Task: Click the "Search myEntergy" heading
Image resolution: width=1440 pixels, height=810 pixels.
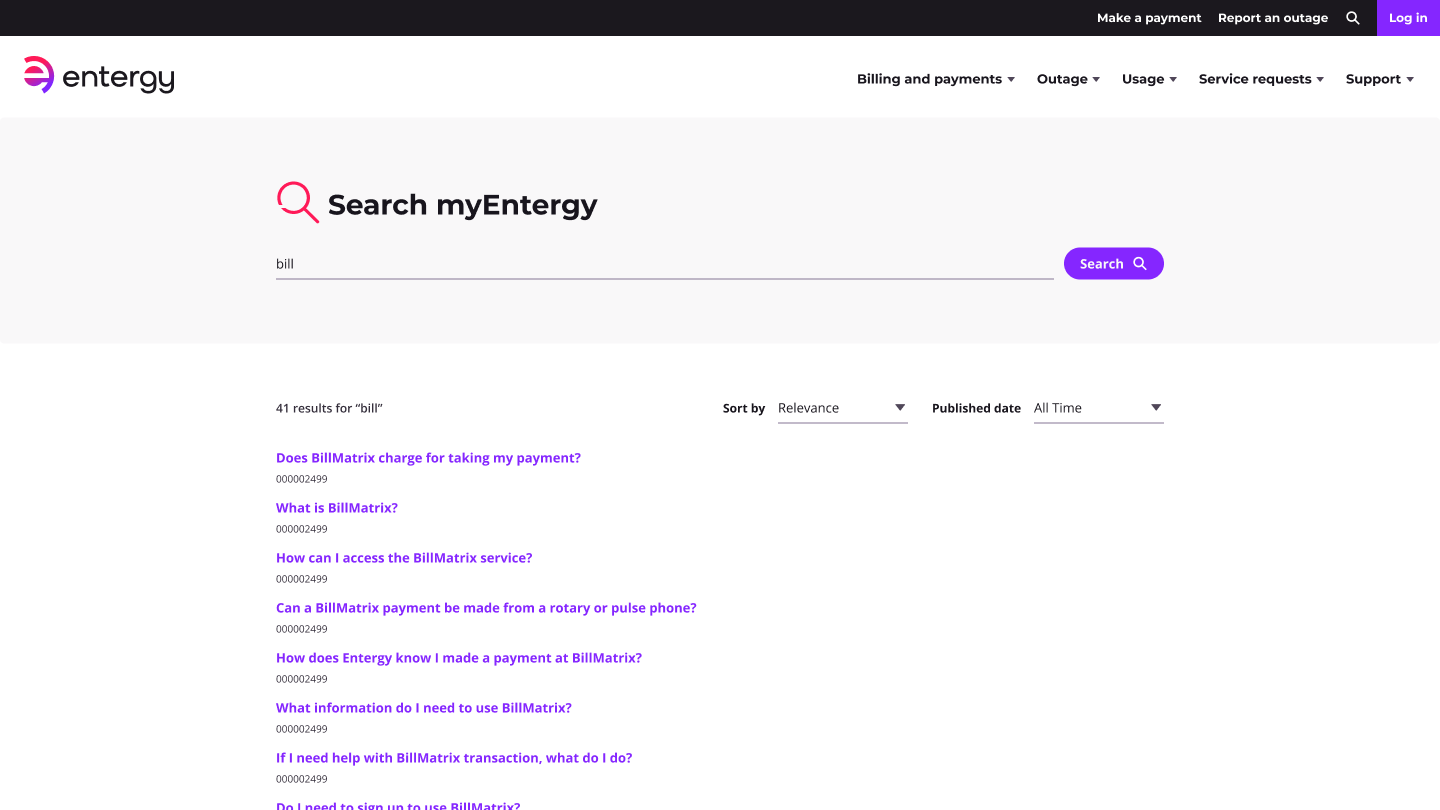Action: pyautogui.click(x=462, y=205)
